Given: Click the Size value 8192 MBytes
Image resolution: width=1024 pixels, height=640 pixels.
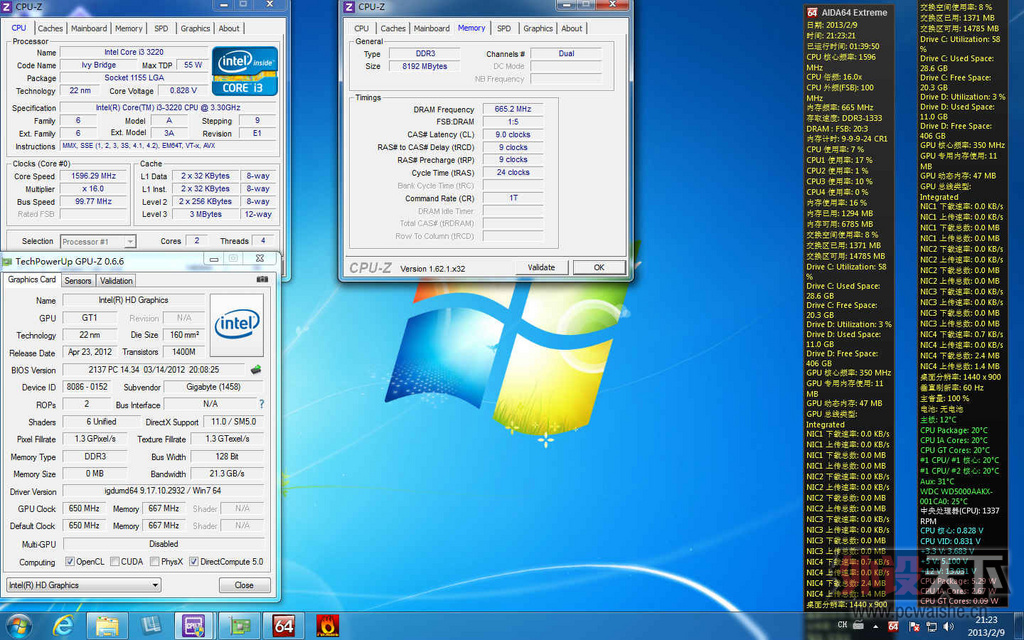Looking at the screenshot, I should (424, 67).
